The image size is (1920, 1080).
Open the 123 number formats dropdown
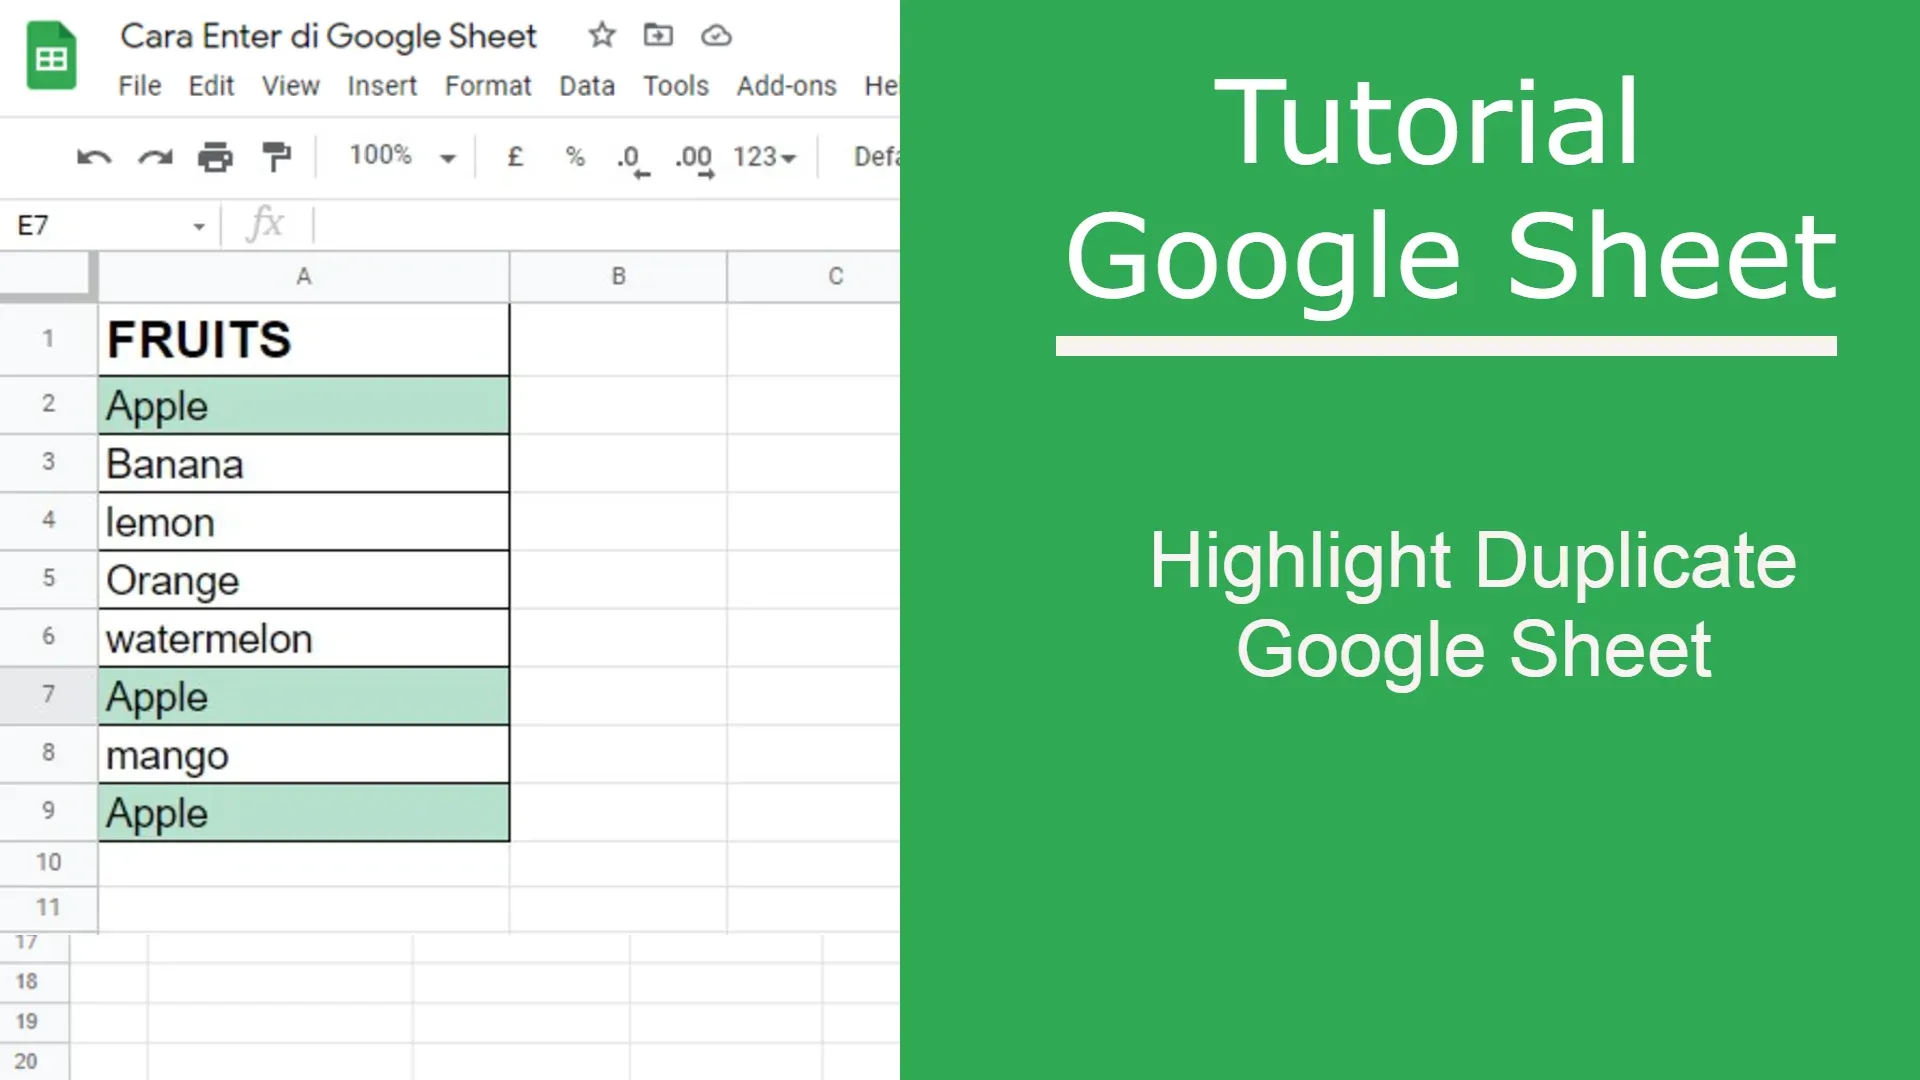(x=764, y=157)
